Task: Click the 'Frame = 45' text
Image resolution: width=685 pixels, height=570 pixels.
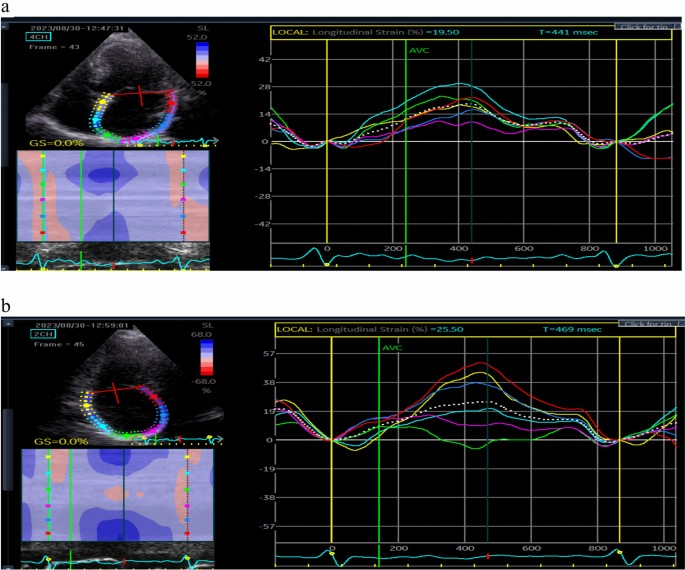Action: pyautogui.click(x=59, y=344)
